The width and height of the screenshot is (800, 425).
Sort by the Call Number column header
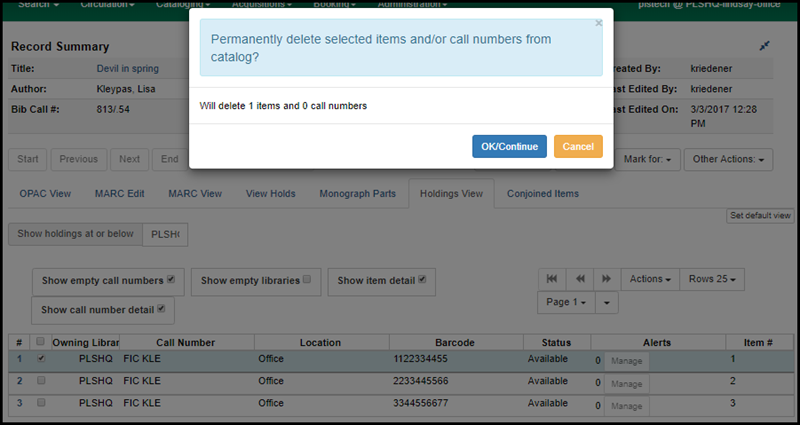186,343
